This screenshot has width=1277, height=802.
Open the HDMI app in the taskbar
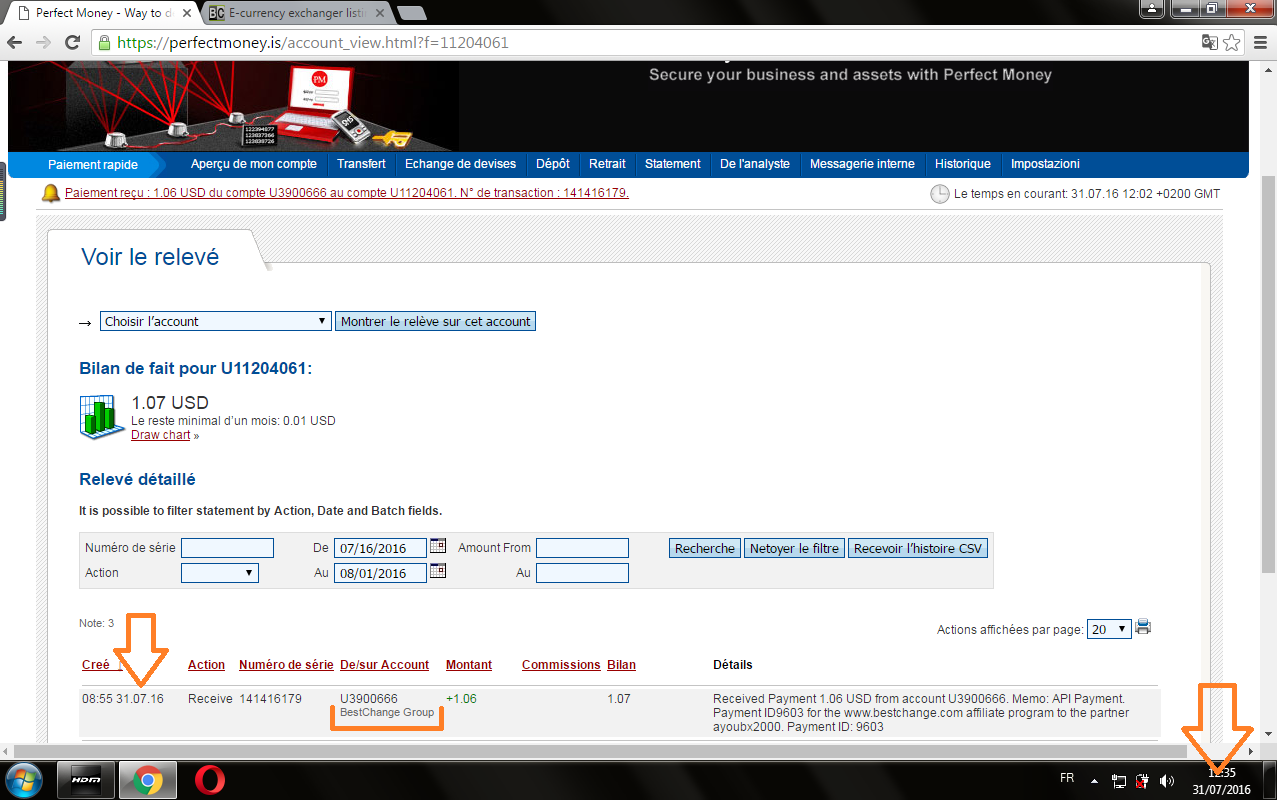pyautogui.click(x=86, y=780)
